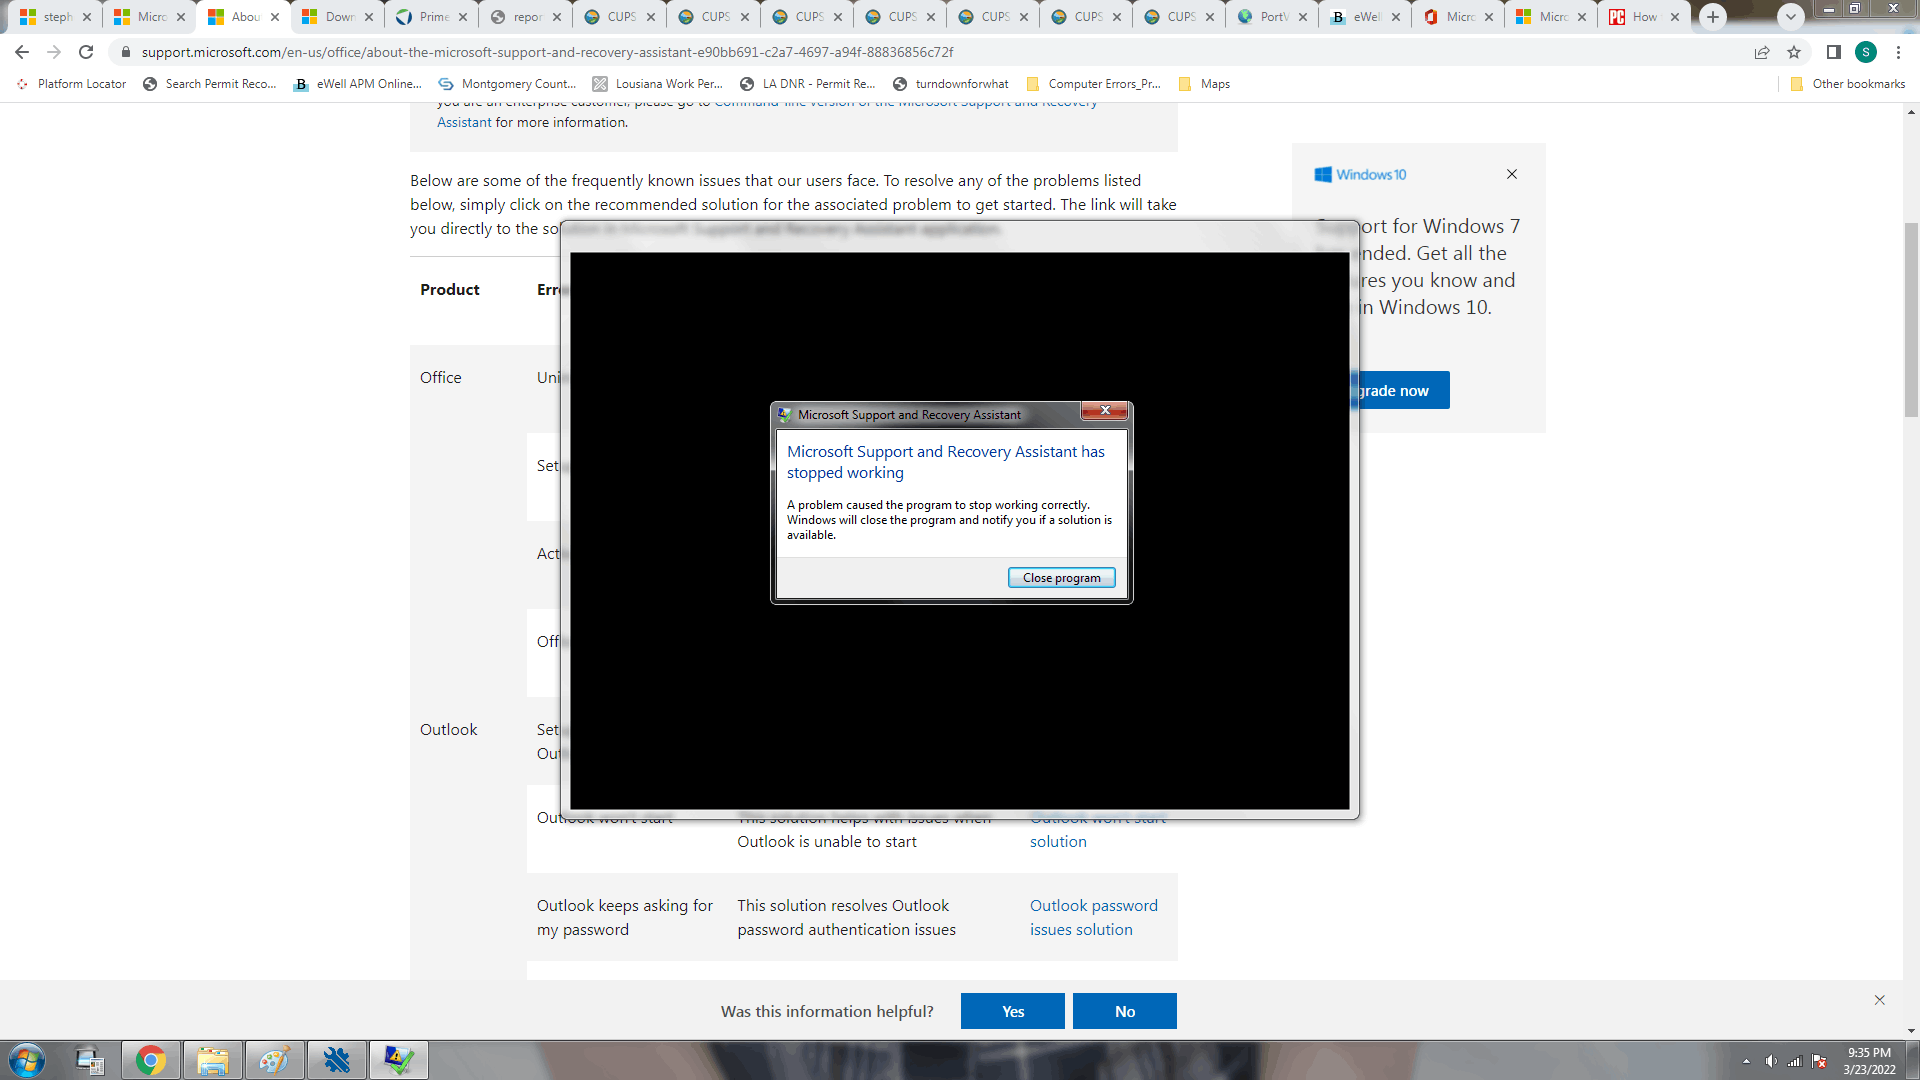Click the address bar URL
Screen dimensions: 1920x1080
(547, 52)
